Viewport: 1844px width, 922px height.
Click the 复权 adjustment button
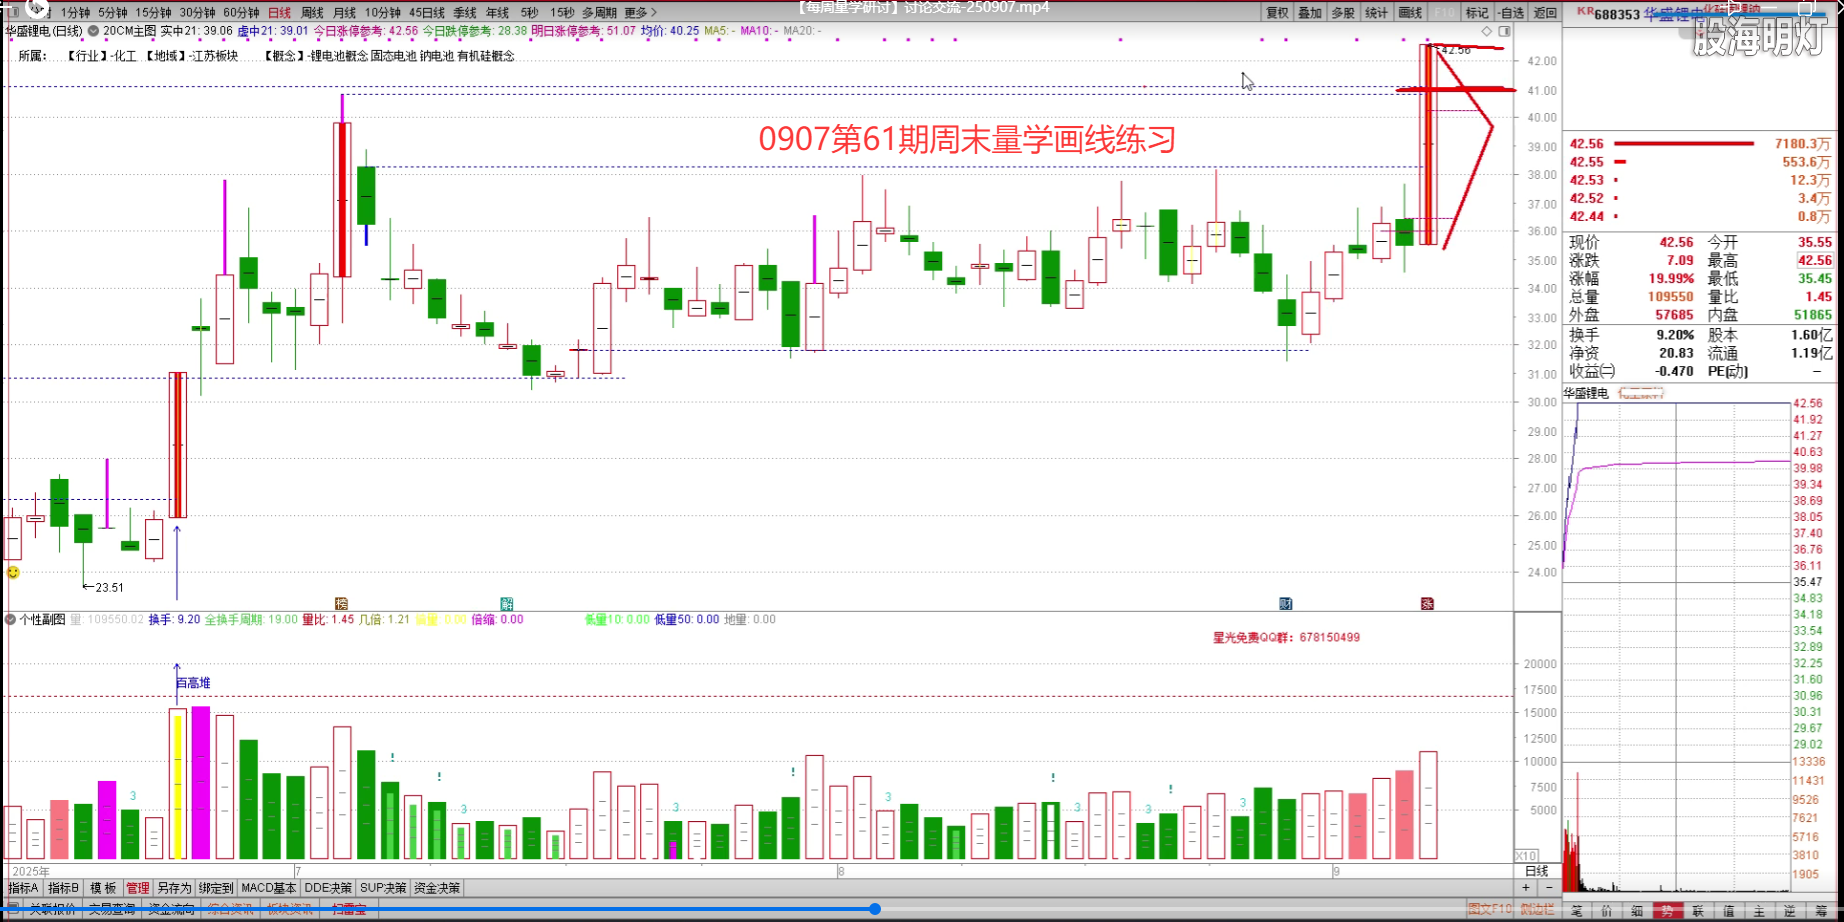coord(1277,13)
